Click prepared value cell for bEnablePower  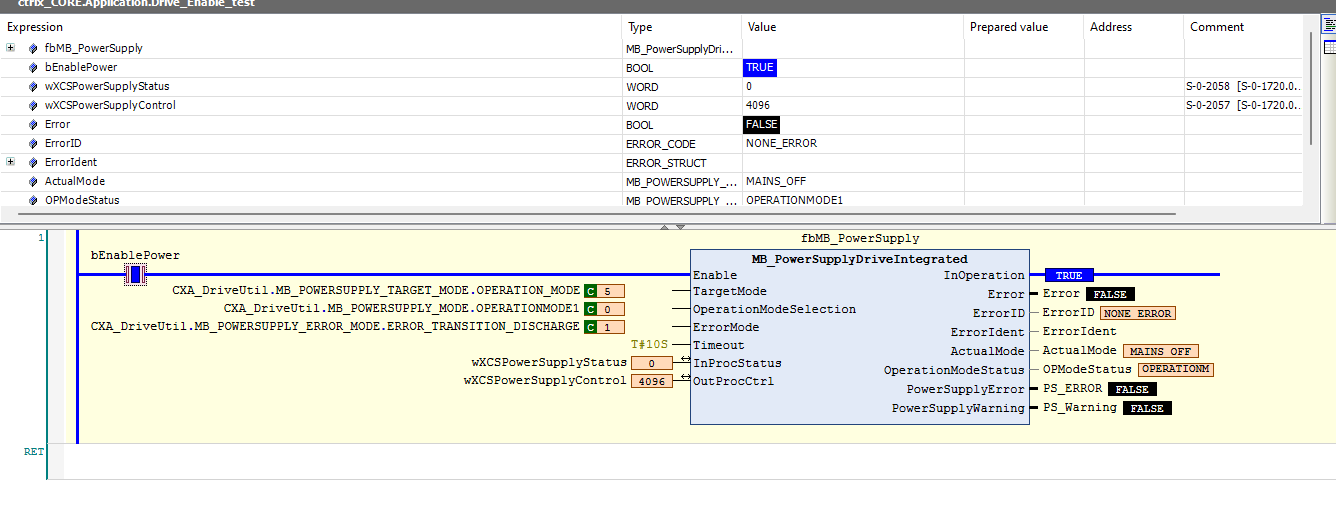[1023, 68]
